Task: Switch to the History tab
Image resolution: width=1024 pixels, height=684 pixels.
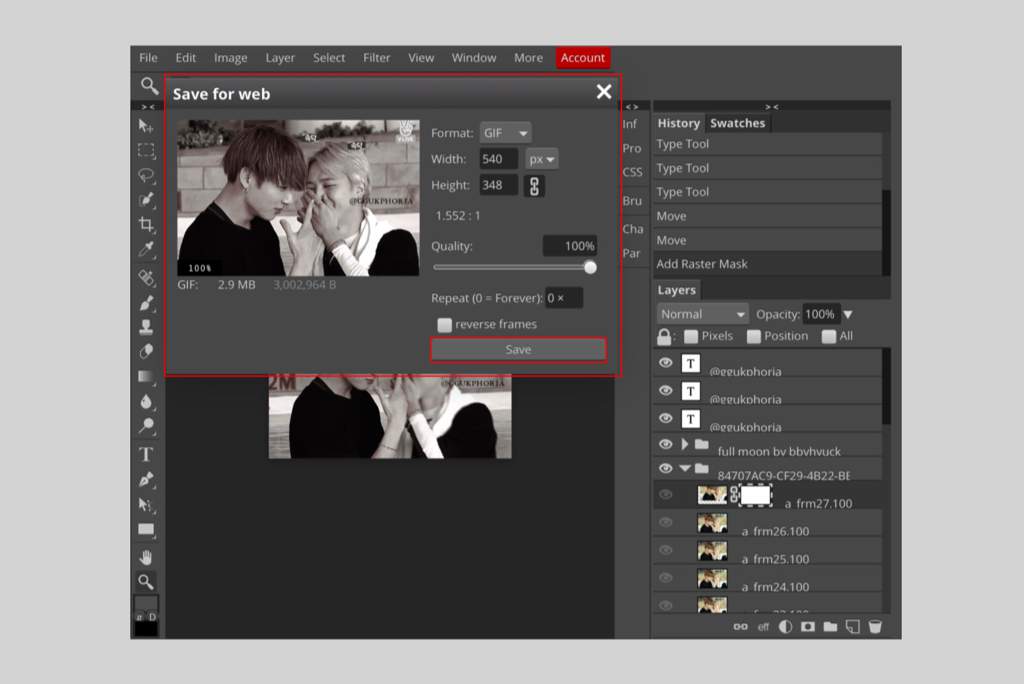Action: click(679, 123)
